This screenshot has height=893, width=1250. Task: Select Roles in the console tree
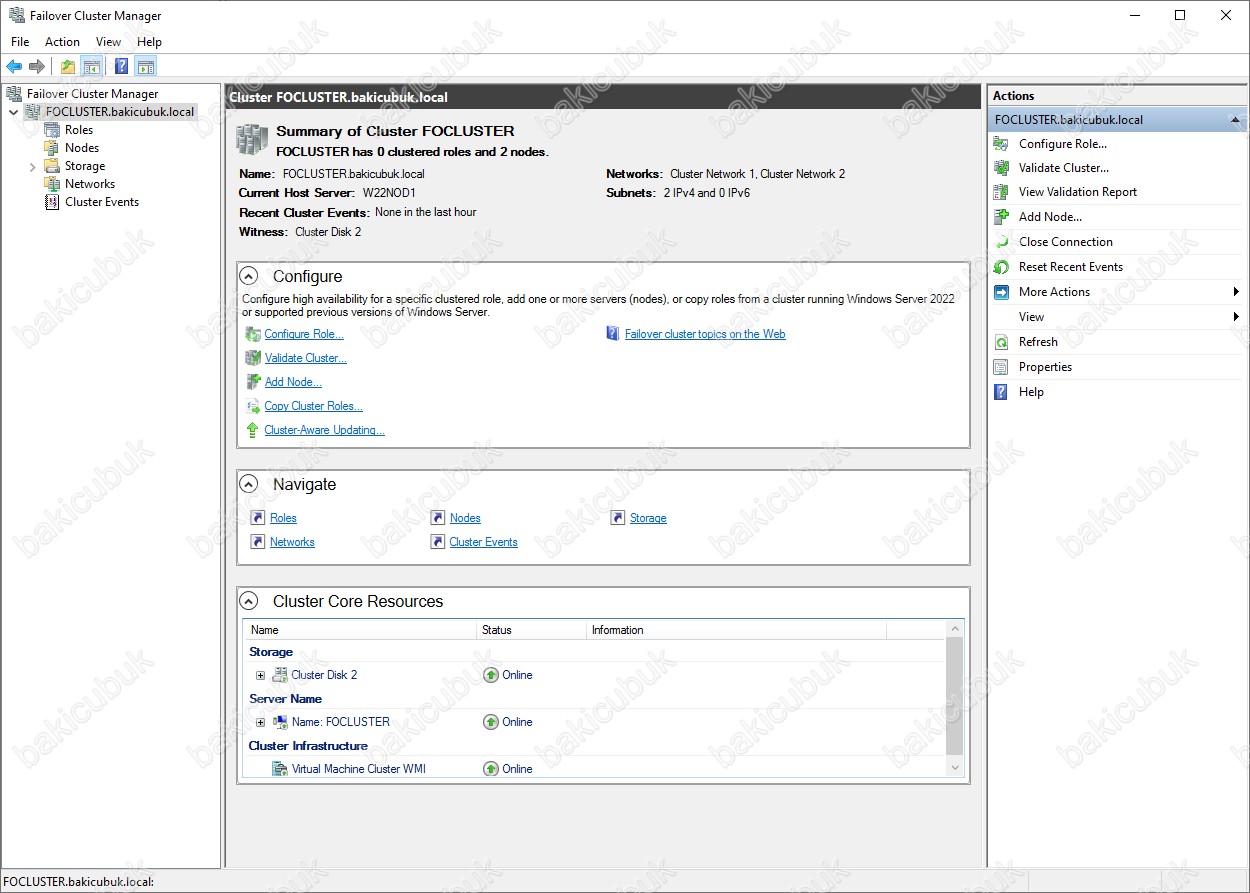pos(79,130)
